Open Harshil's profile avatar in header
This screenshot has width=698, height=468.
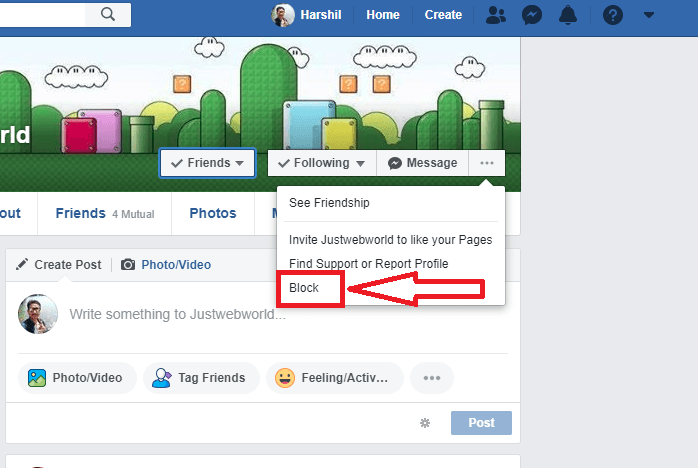pos(283,15)
